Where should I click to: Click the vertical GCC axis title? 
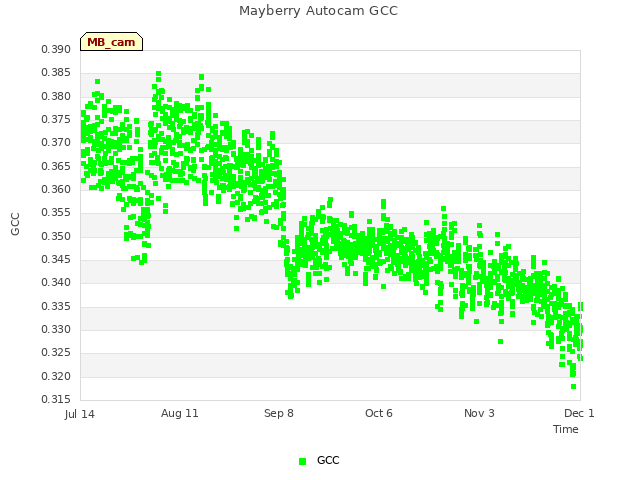point(15,224)
